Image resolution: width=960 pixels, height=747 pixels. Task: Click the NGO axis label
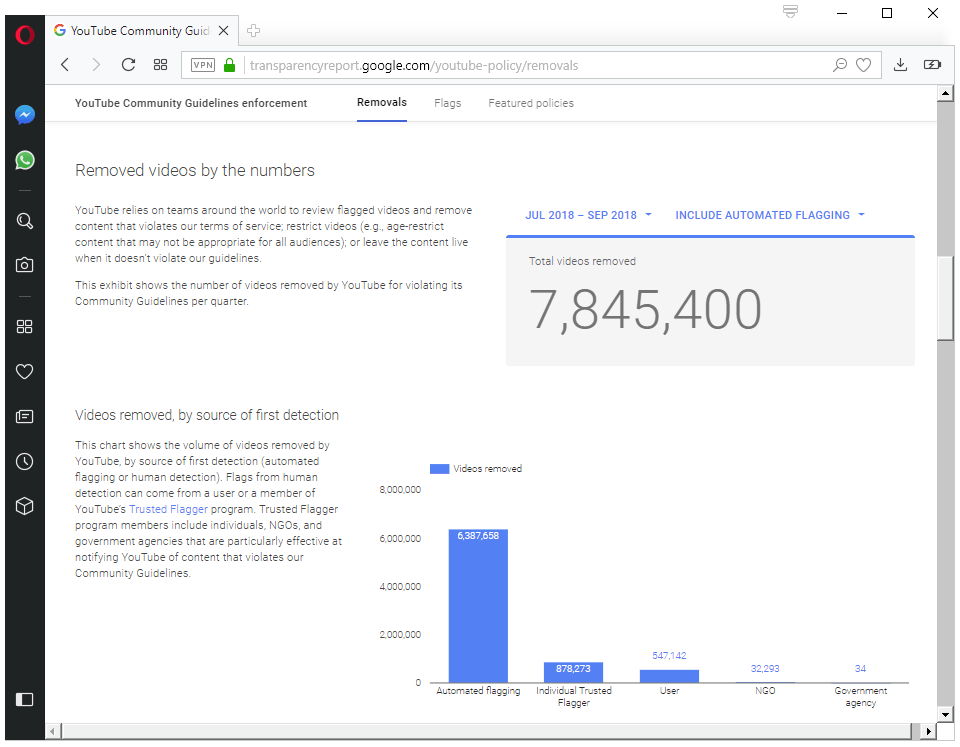pos(765,690)
